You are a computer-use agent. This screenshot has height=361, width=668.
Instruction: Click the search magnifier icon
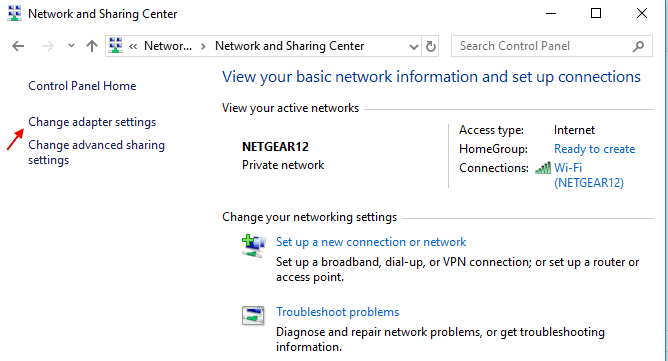pyautogui.click(x=638, y=46)
